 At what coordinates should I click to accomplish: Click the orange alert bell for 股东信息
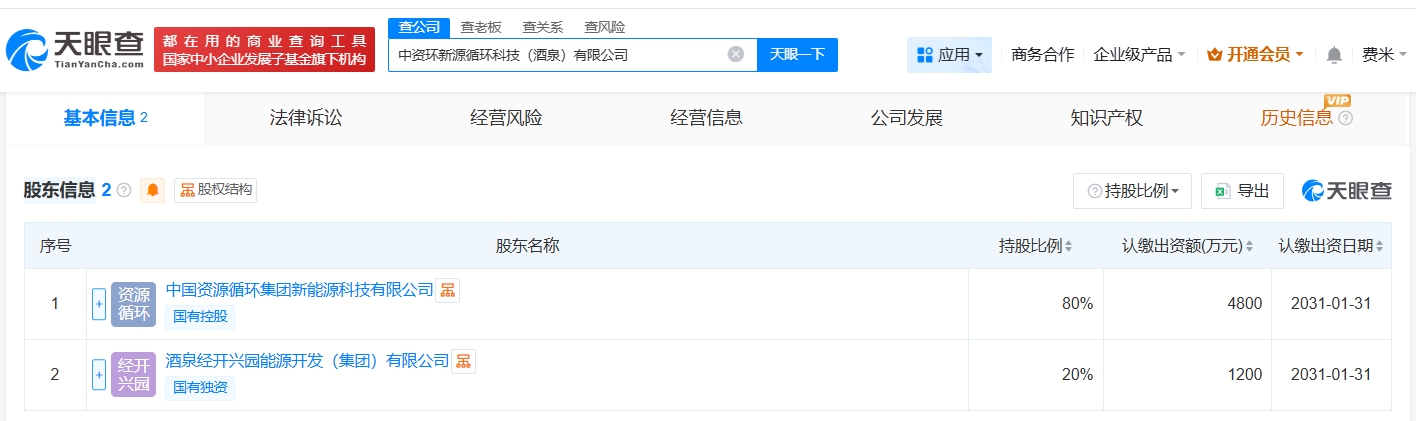pos(153,190)
